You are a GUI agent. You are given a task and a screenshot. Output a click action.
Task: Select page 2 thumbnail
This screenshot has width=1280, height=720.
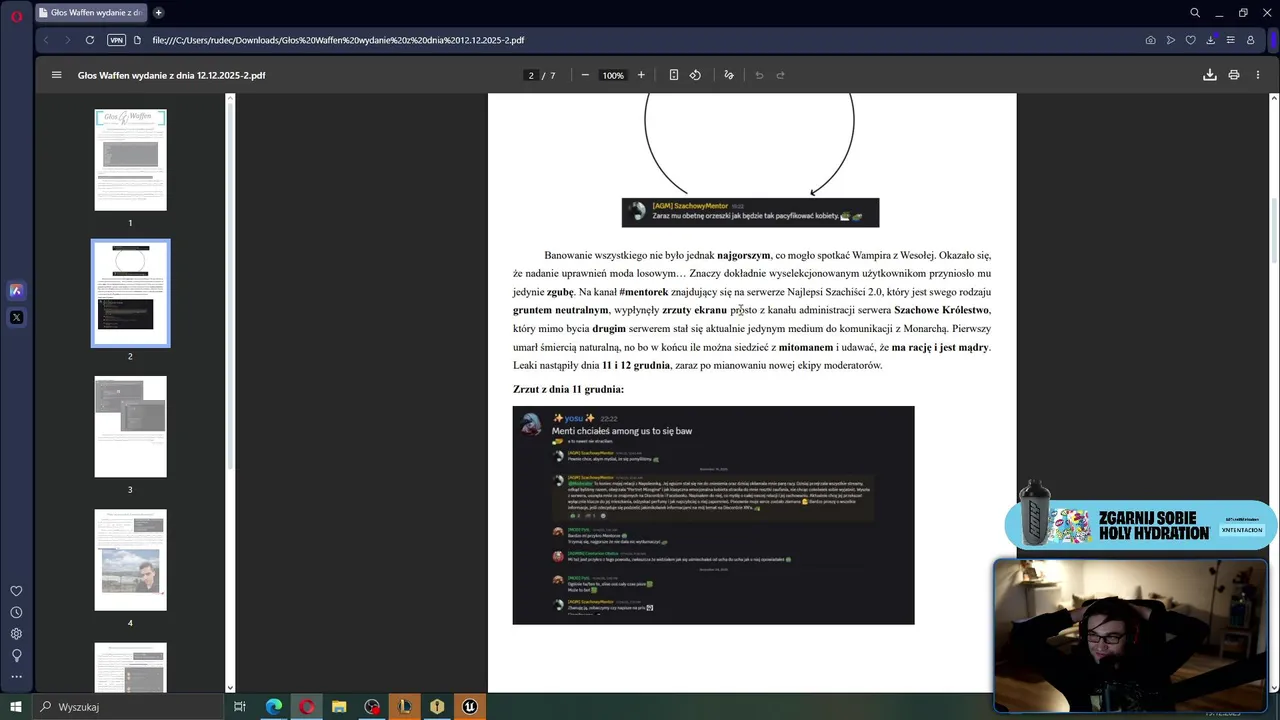point(130,293)
